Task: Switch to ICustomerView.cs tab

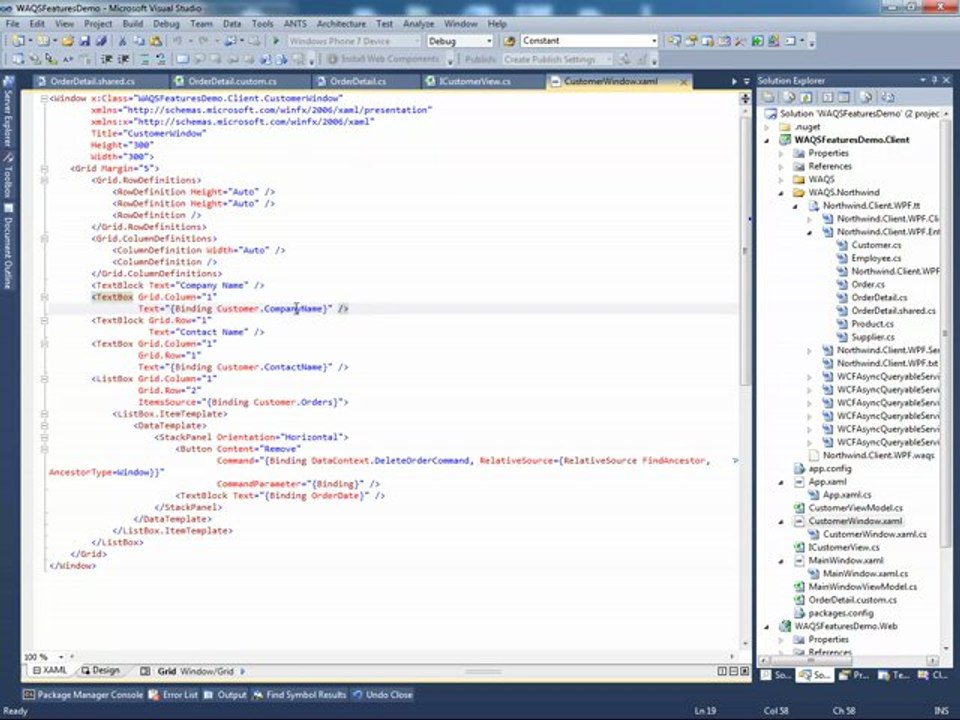Action: [x=474, y=81]
